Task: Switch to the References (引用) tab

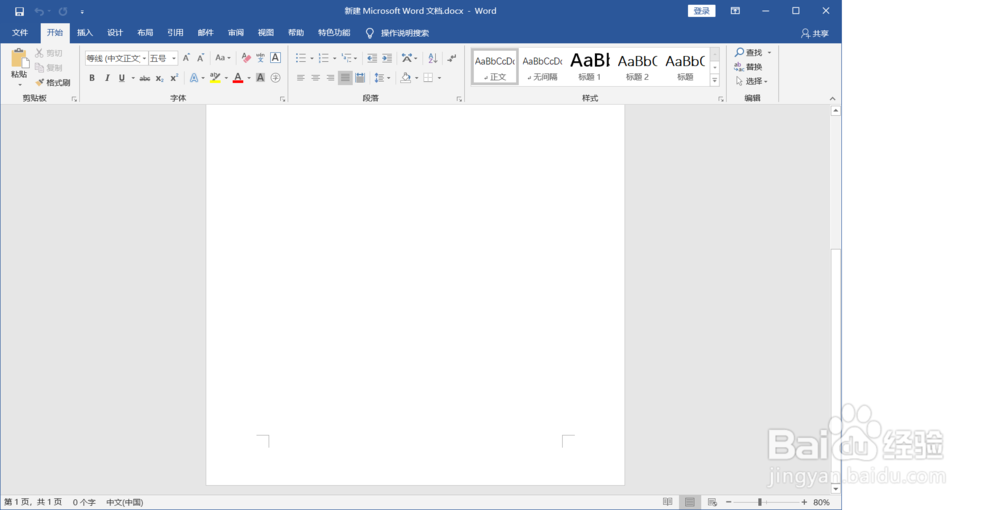Action: 175,33
